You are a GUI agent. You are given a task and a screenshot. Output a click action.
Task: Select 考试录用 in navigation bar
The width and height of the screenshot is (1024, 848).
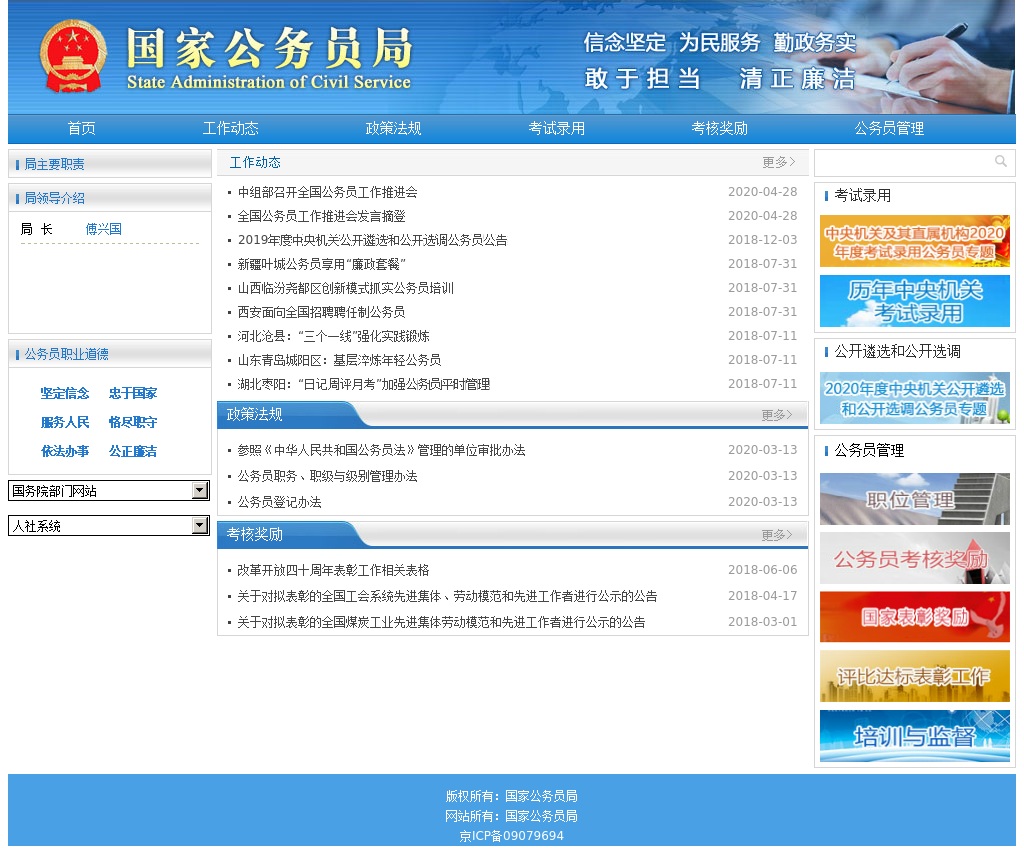[x=557, y=129]
